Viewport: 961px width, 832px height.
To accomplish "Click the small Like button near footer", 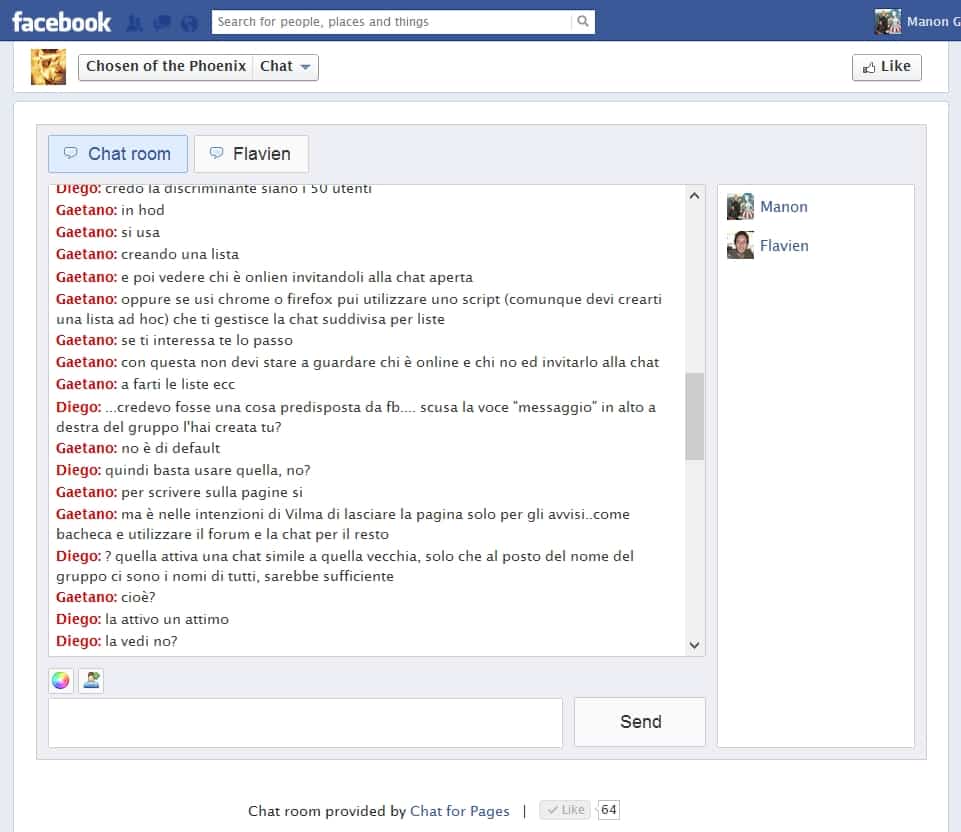I will tap(565, 809).
